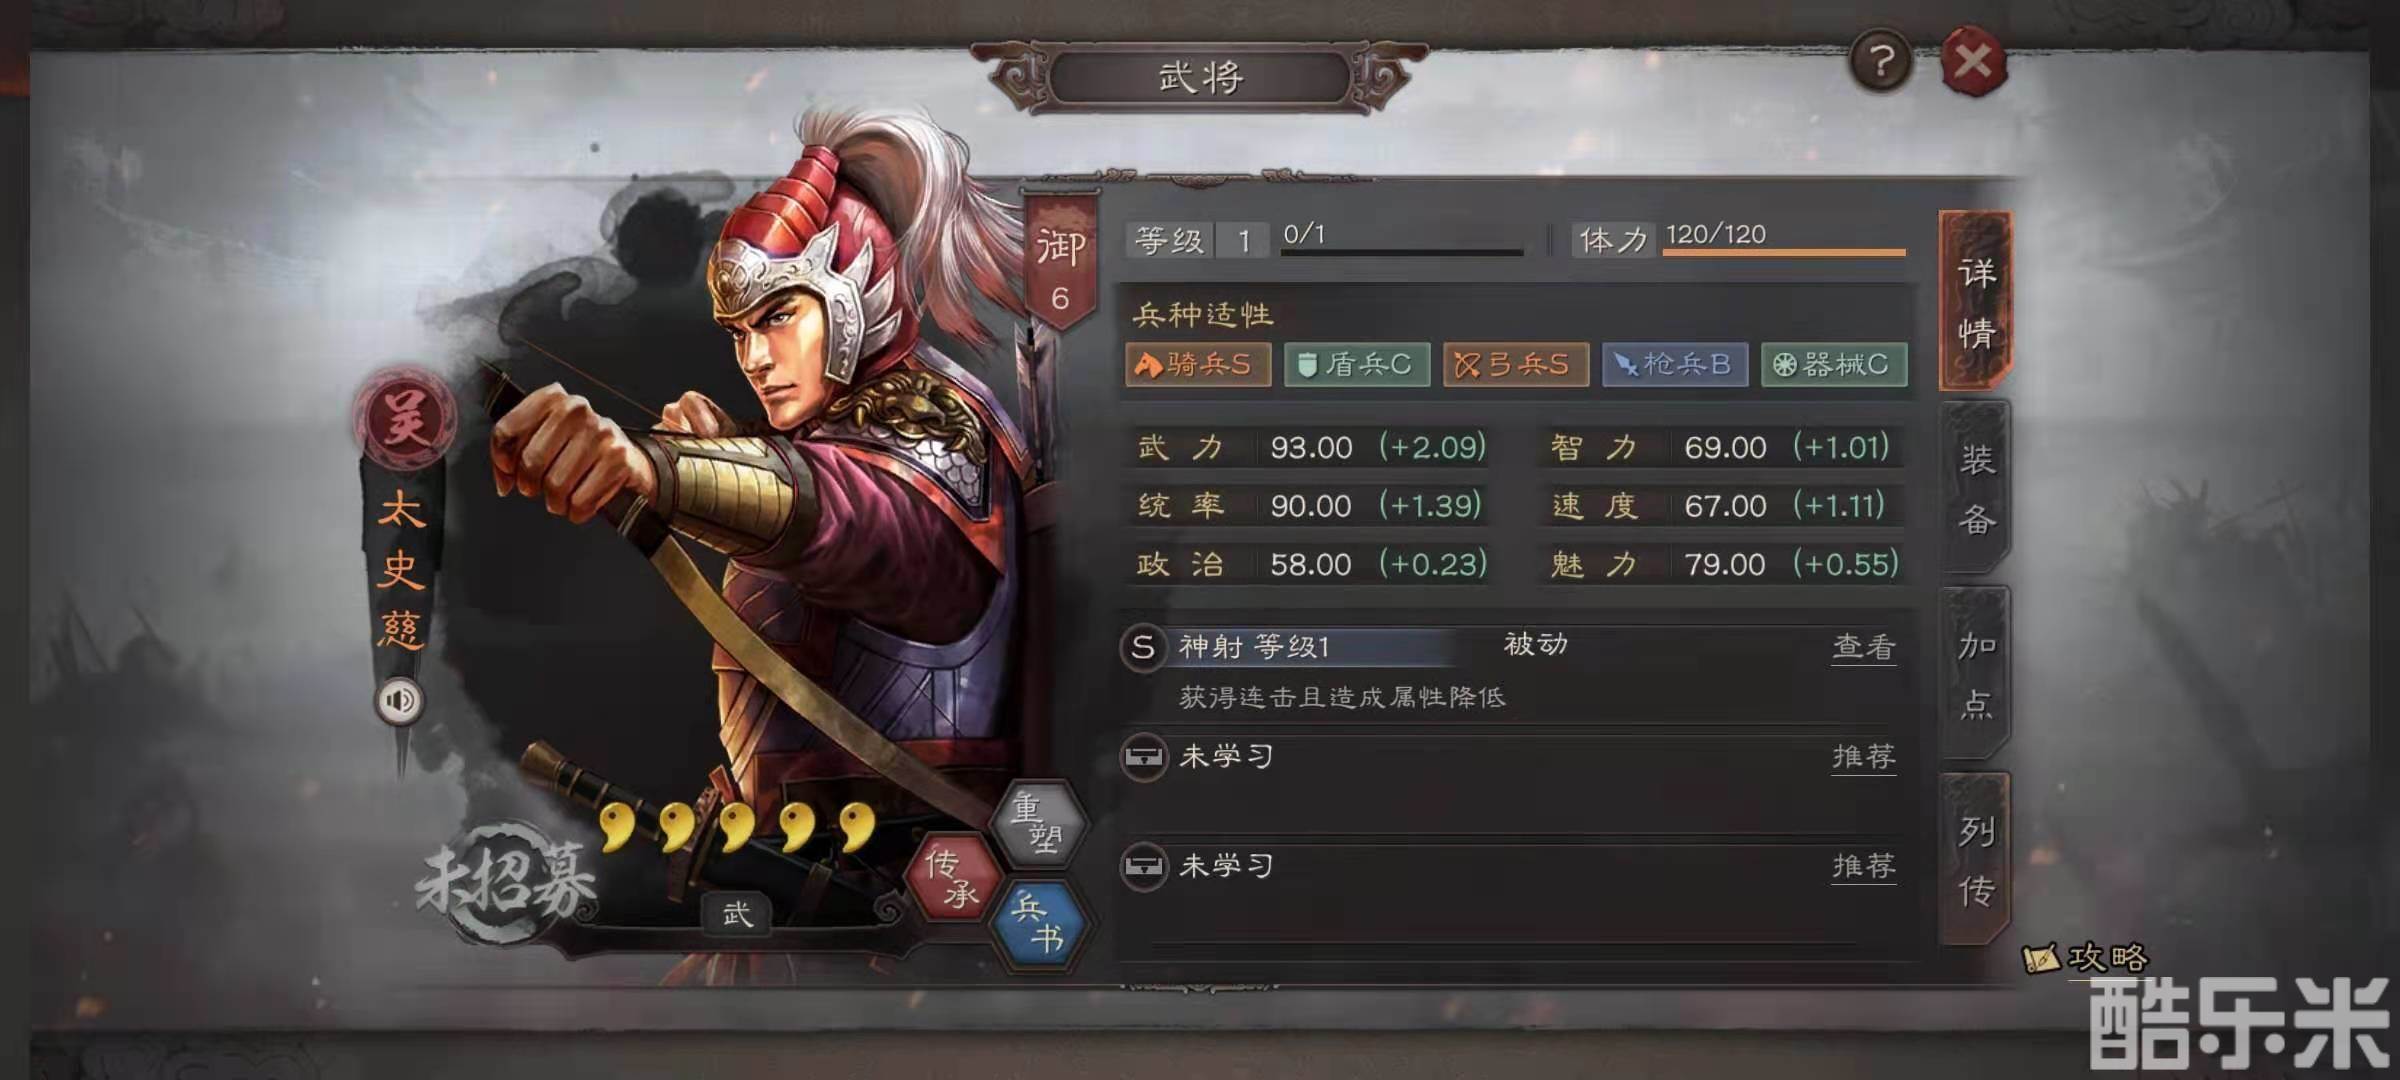Open the red 传承 hexagon icon

[x=953, y=877]
